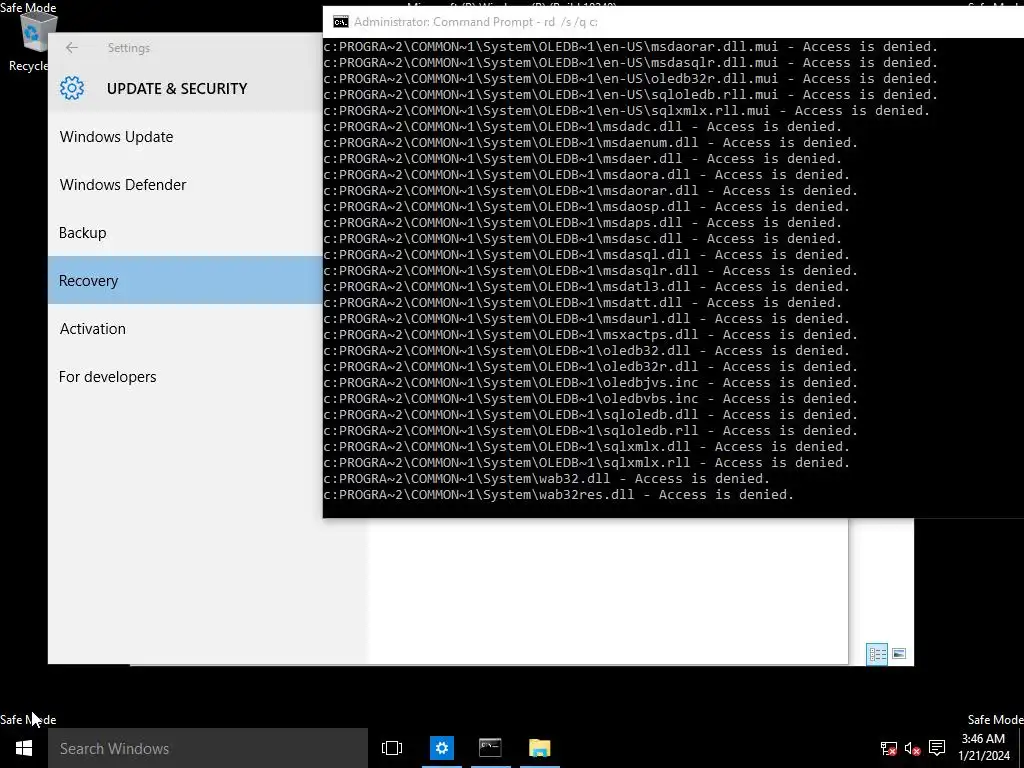The height and width of the screenshot is (768, 1024).
Task: Click the muted volume tray icon
Action: click(x=913, y=748)
